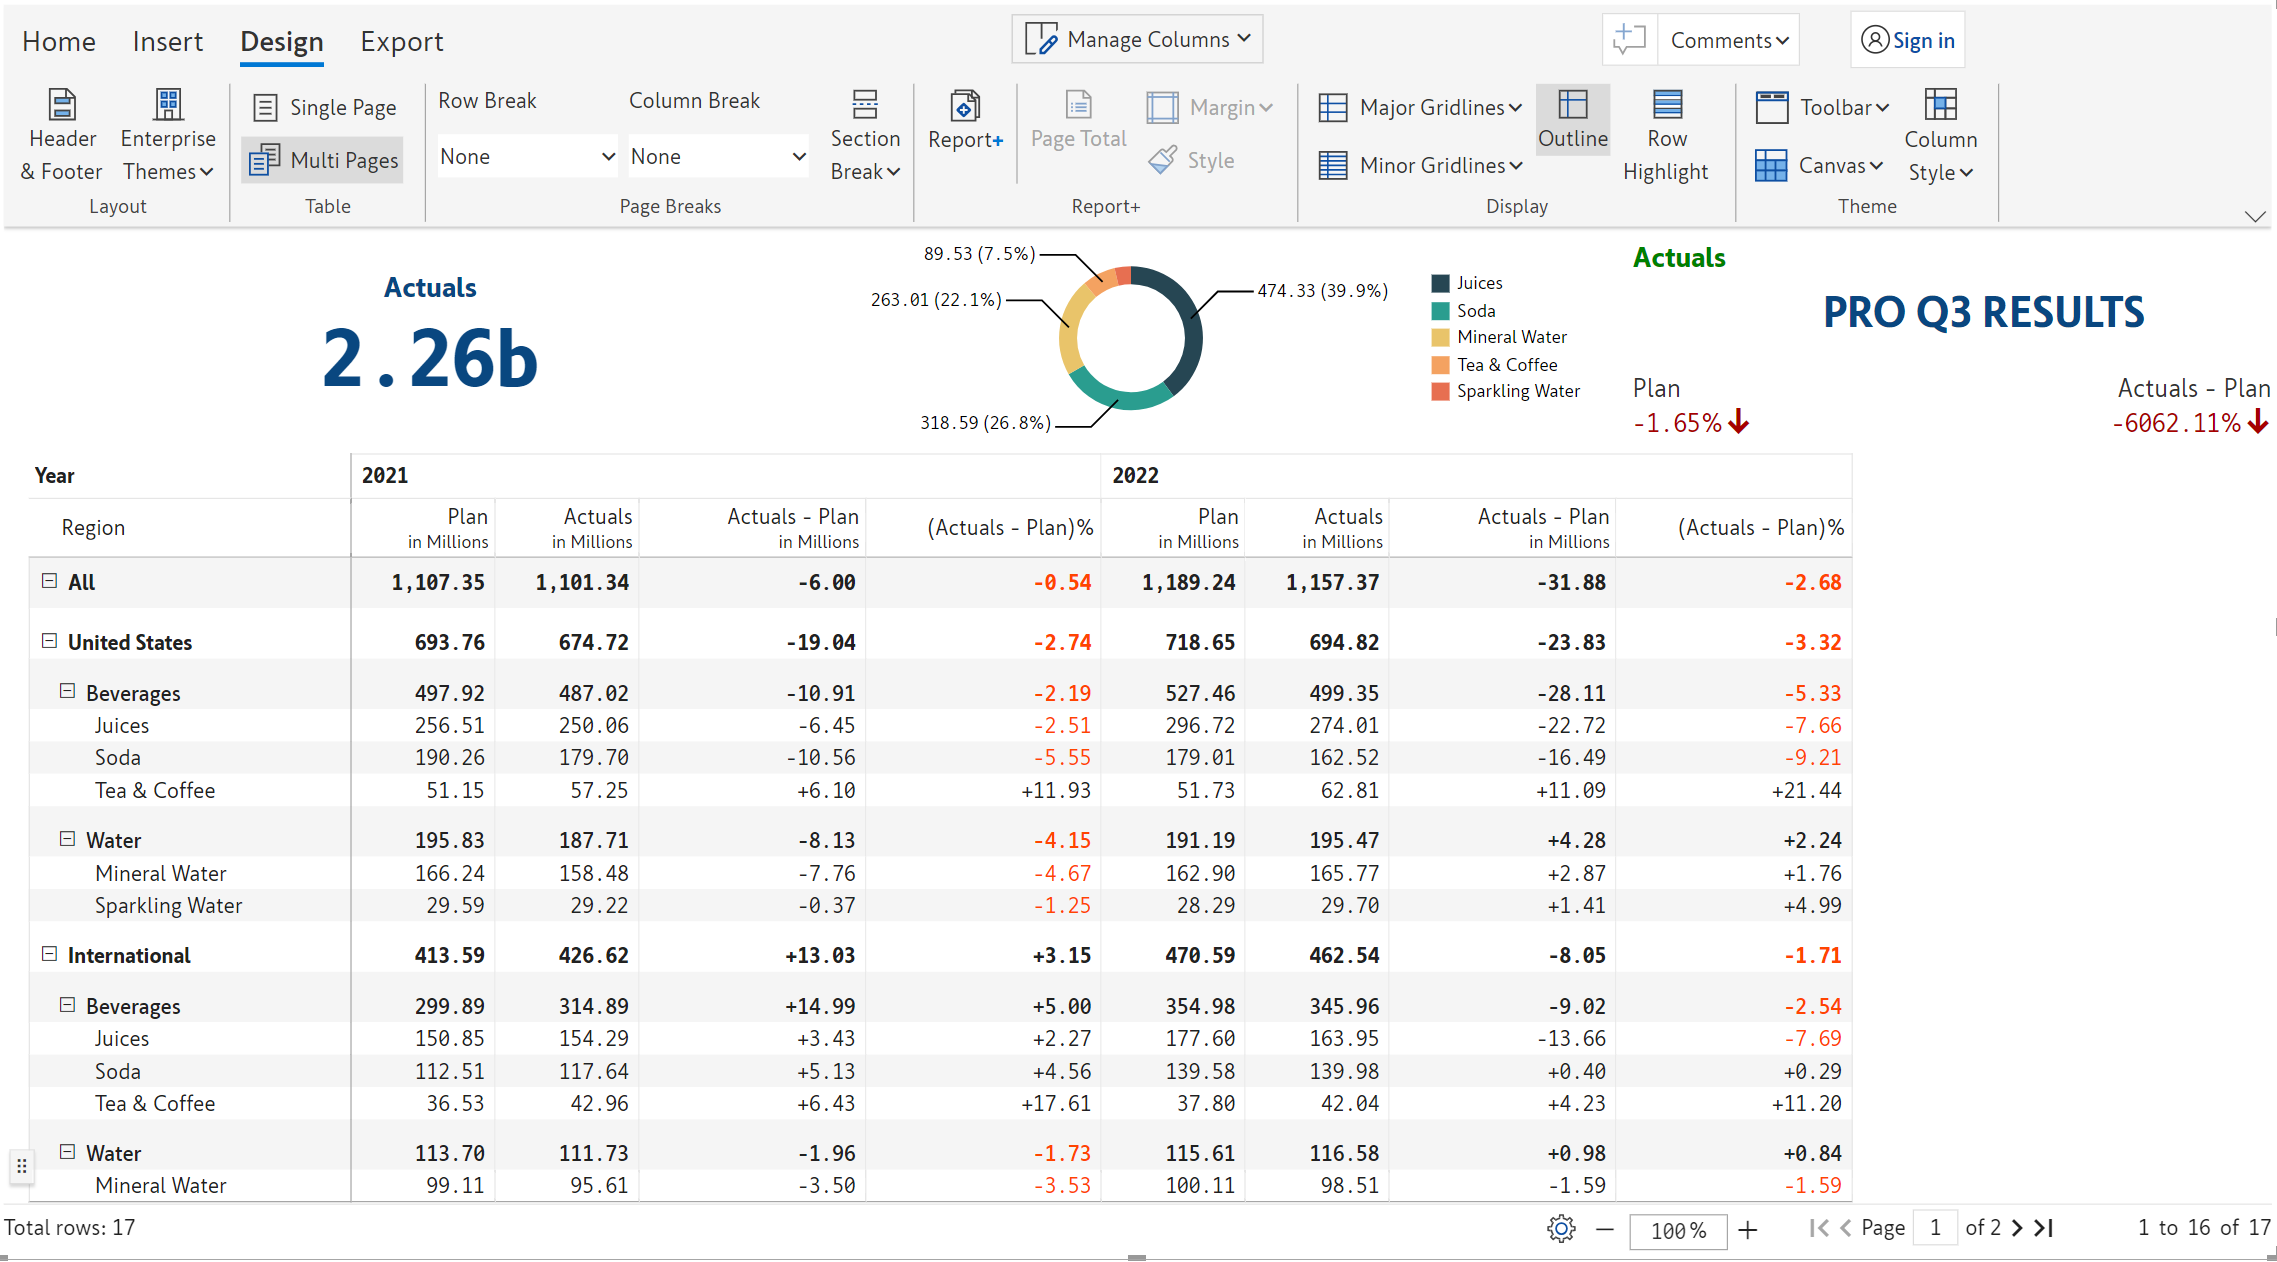
Task: Switch to the Insert tab
Action: click(167, 42)
